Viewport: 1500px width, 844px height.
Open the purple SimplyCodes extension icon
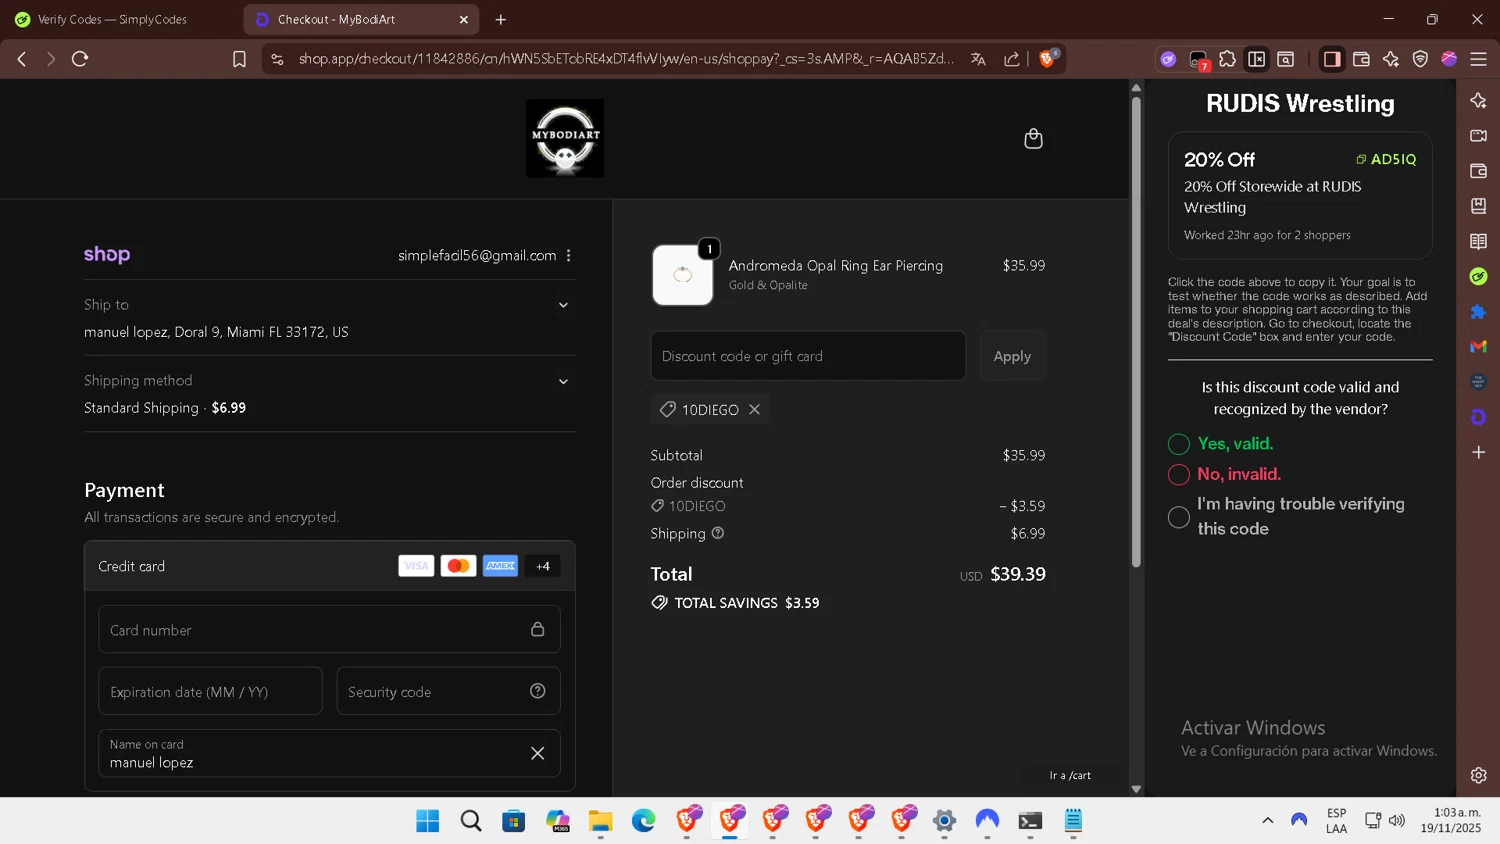point(1168,59)
